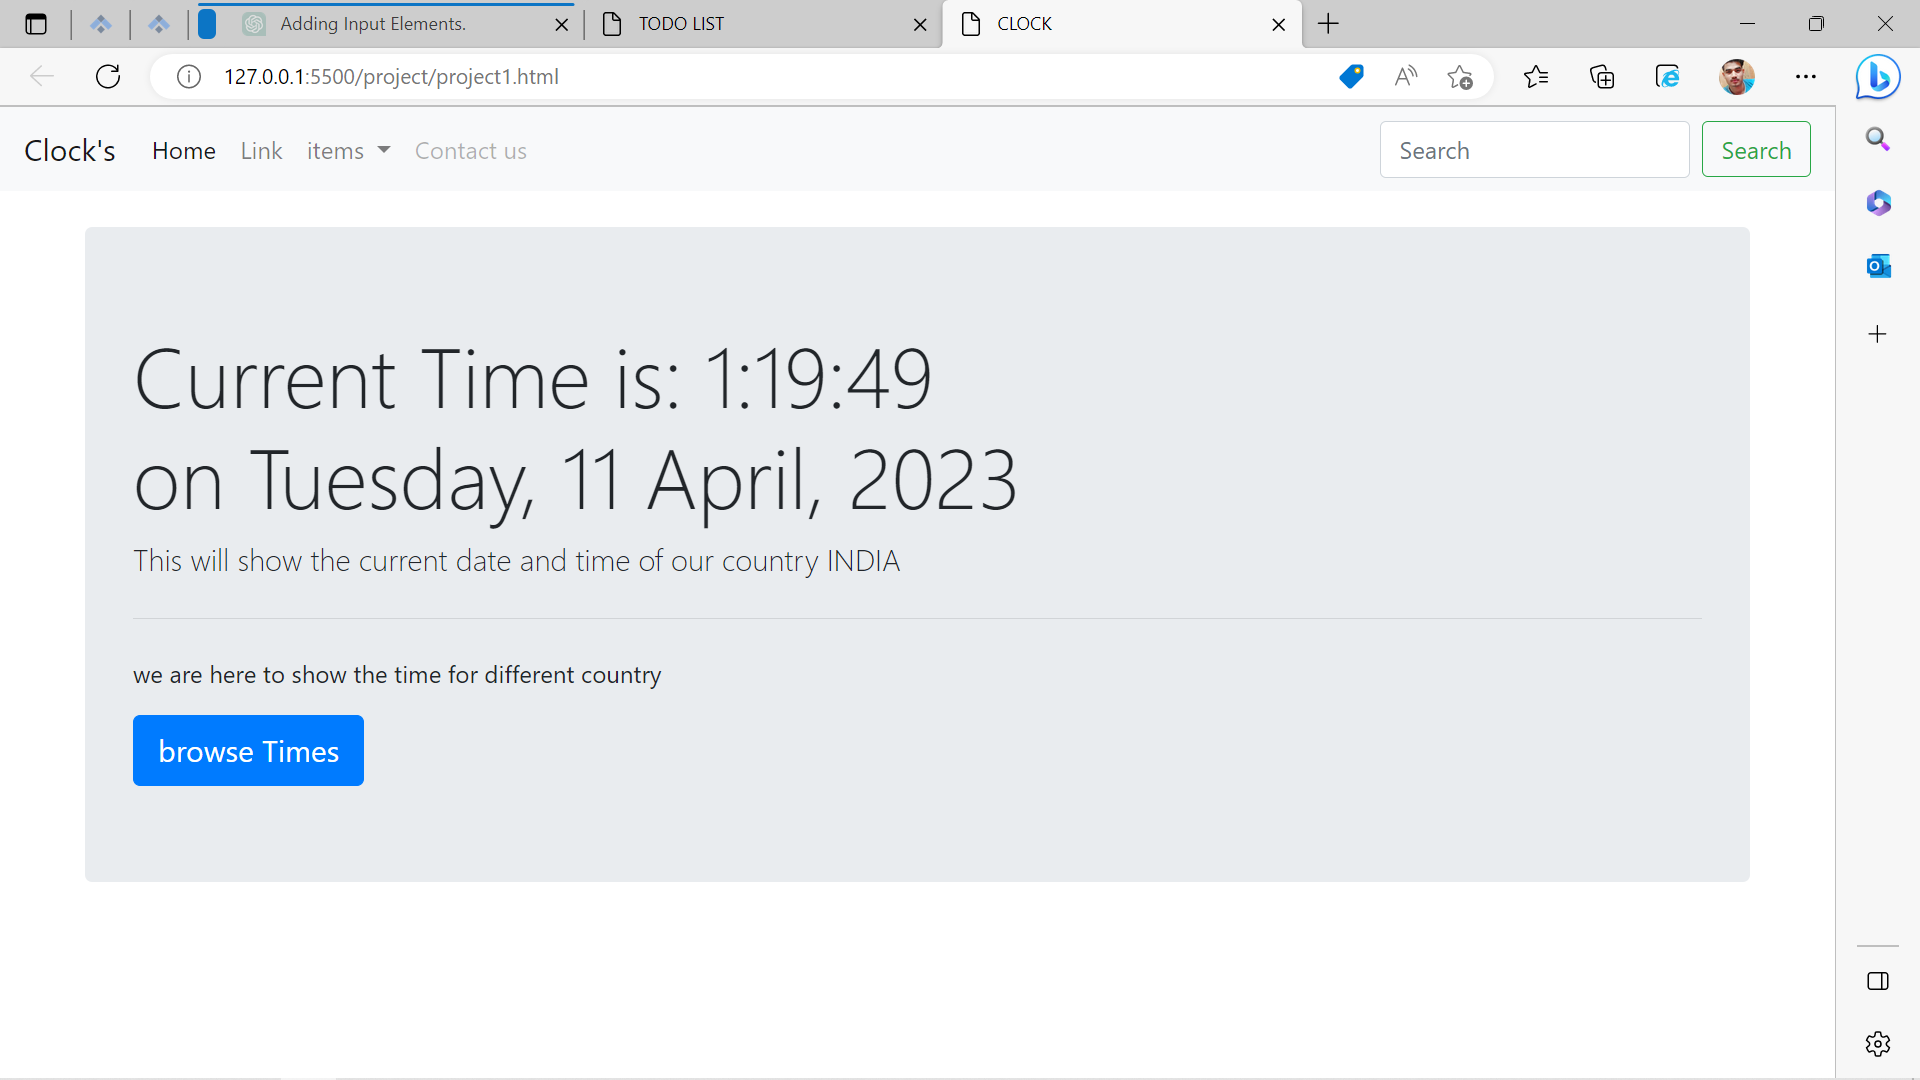The image size is (1920, 1080).
Task: Open the first pinned tab
Action: pos(100,24)
